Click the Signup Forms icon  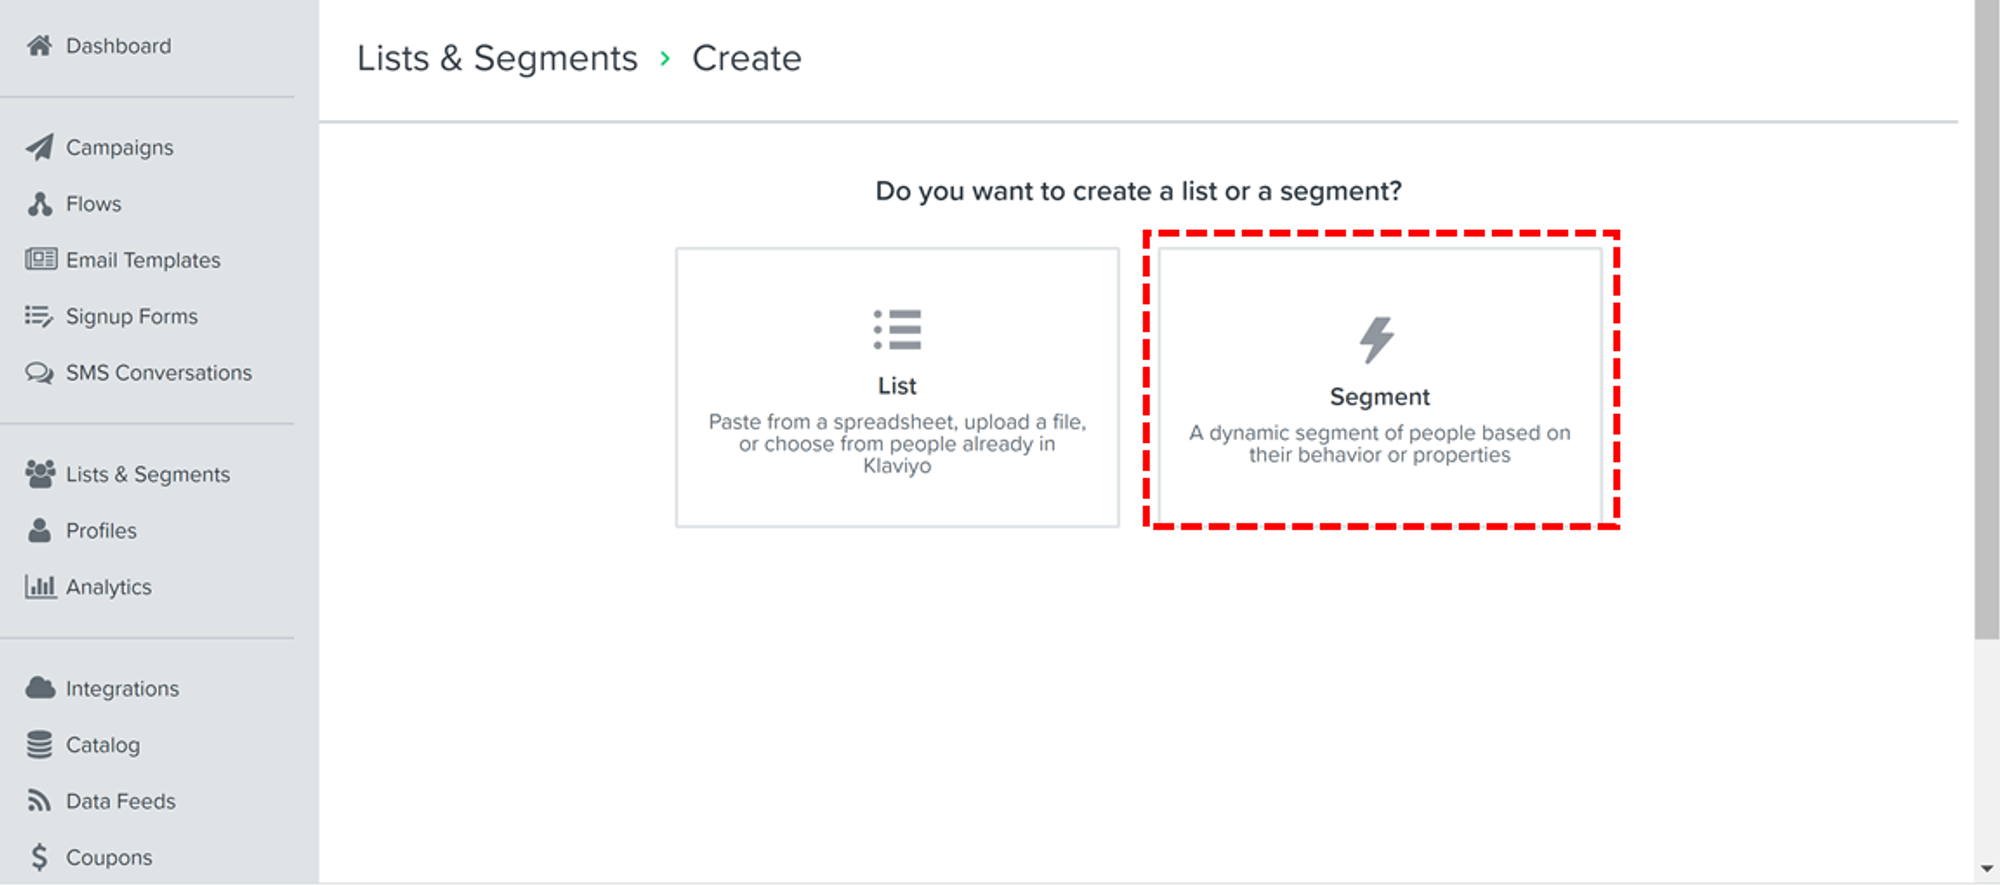click(39, 317)
